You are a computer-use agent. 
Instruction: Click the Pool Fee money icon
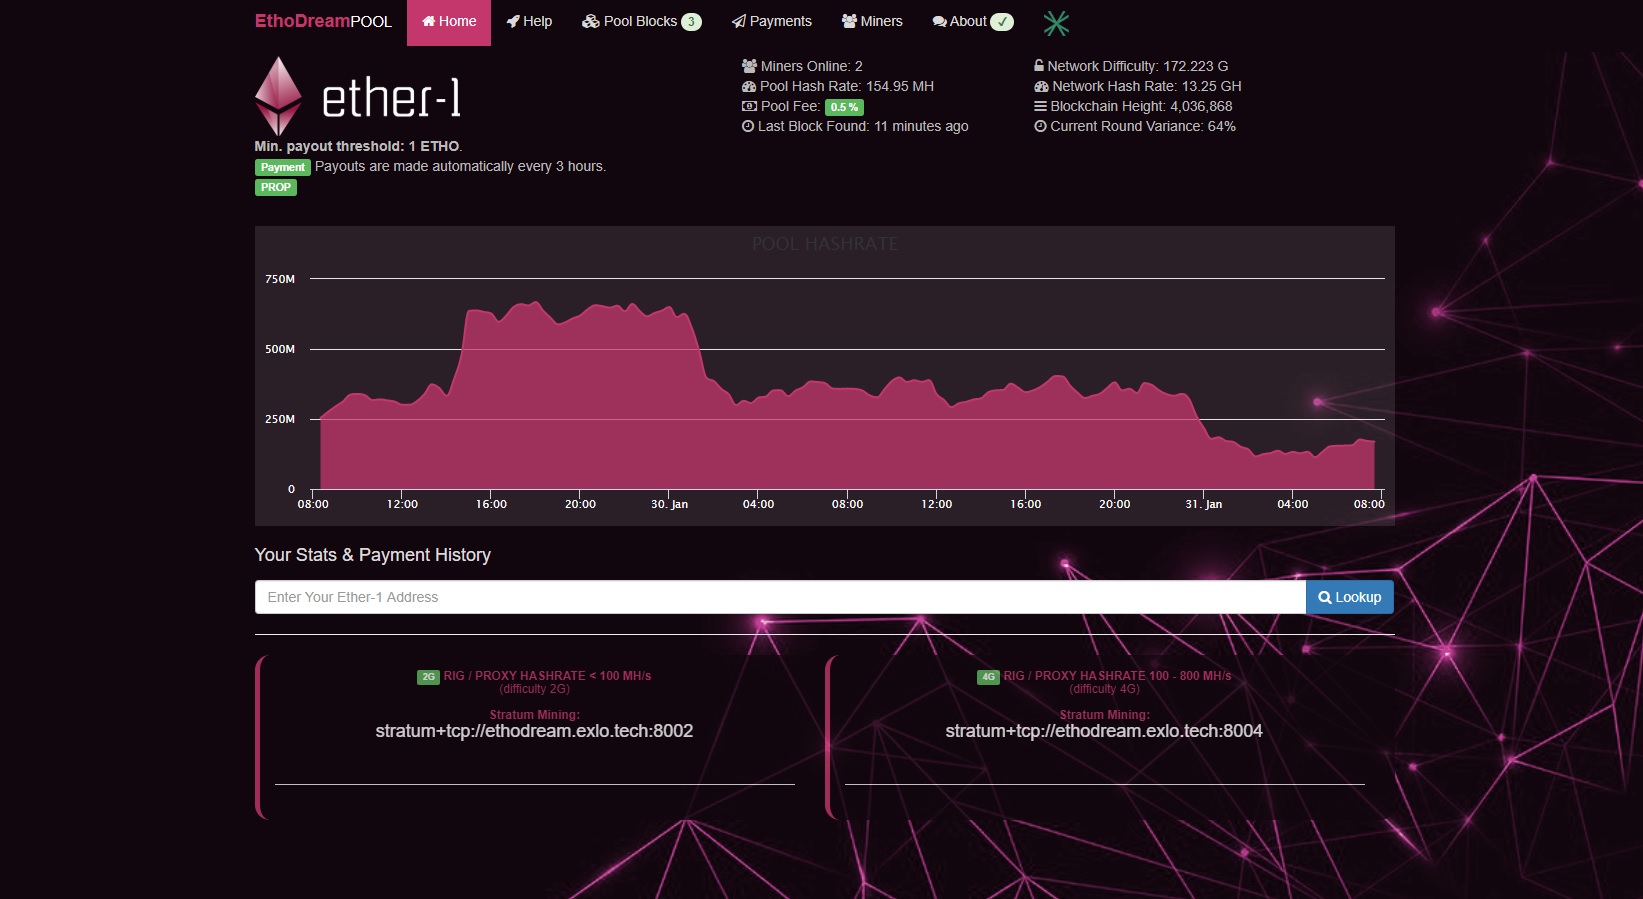pyautogui.click(x=749, y=106)
